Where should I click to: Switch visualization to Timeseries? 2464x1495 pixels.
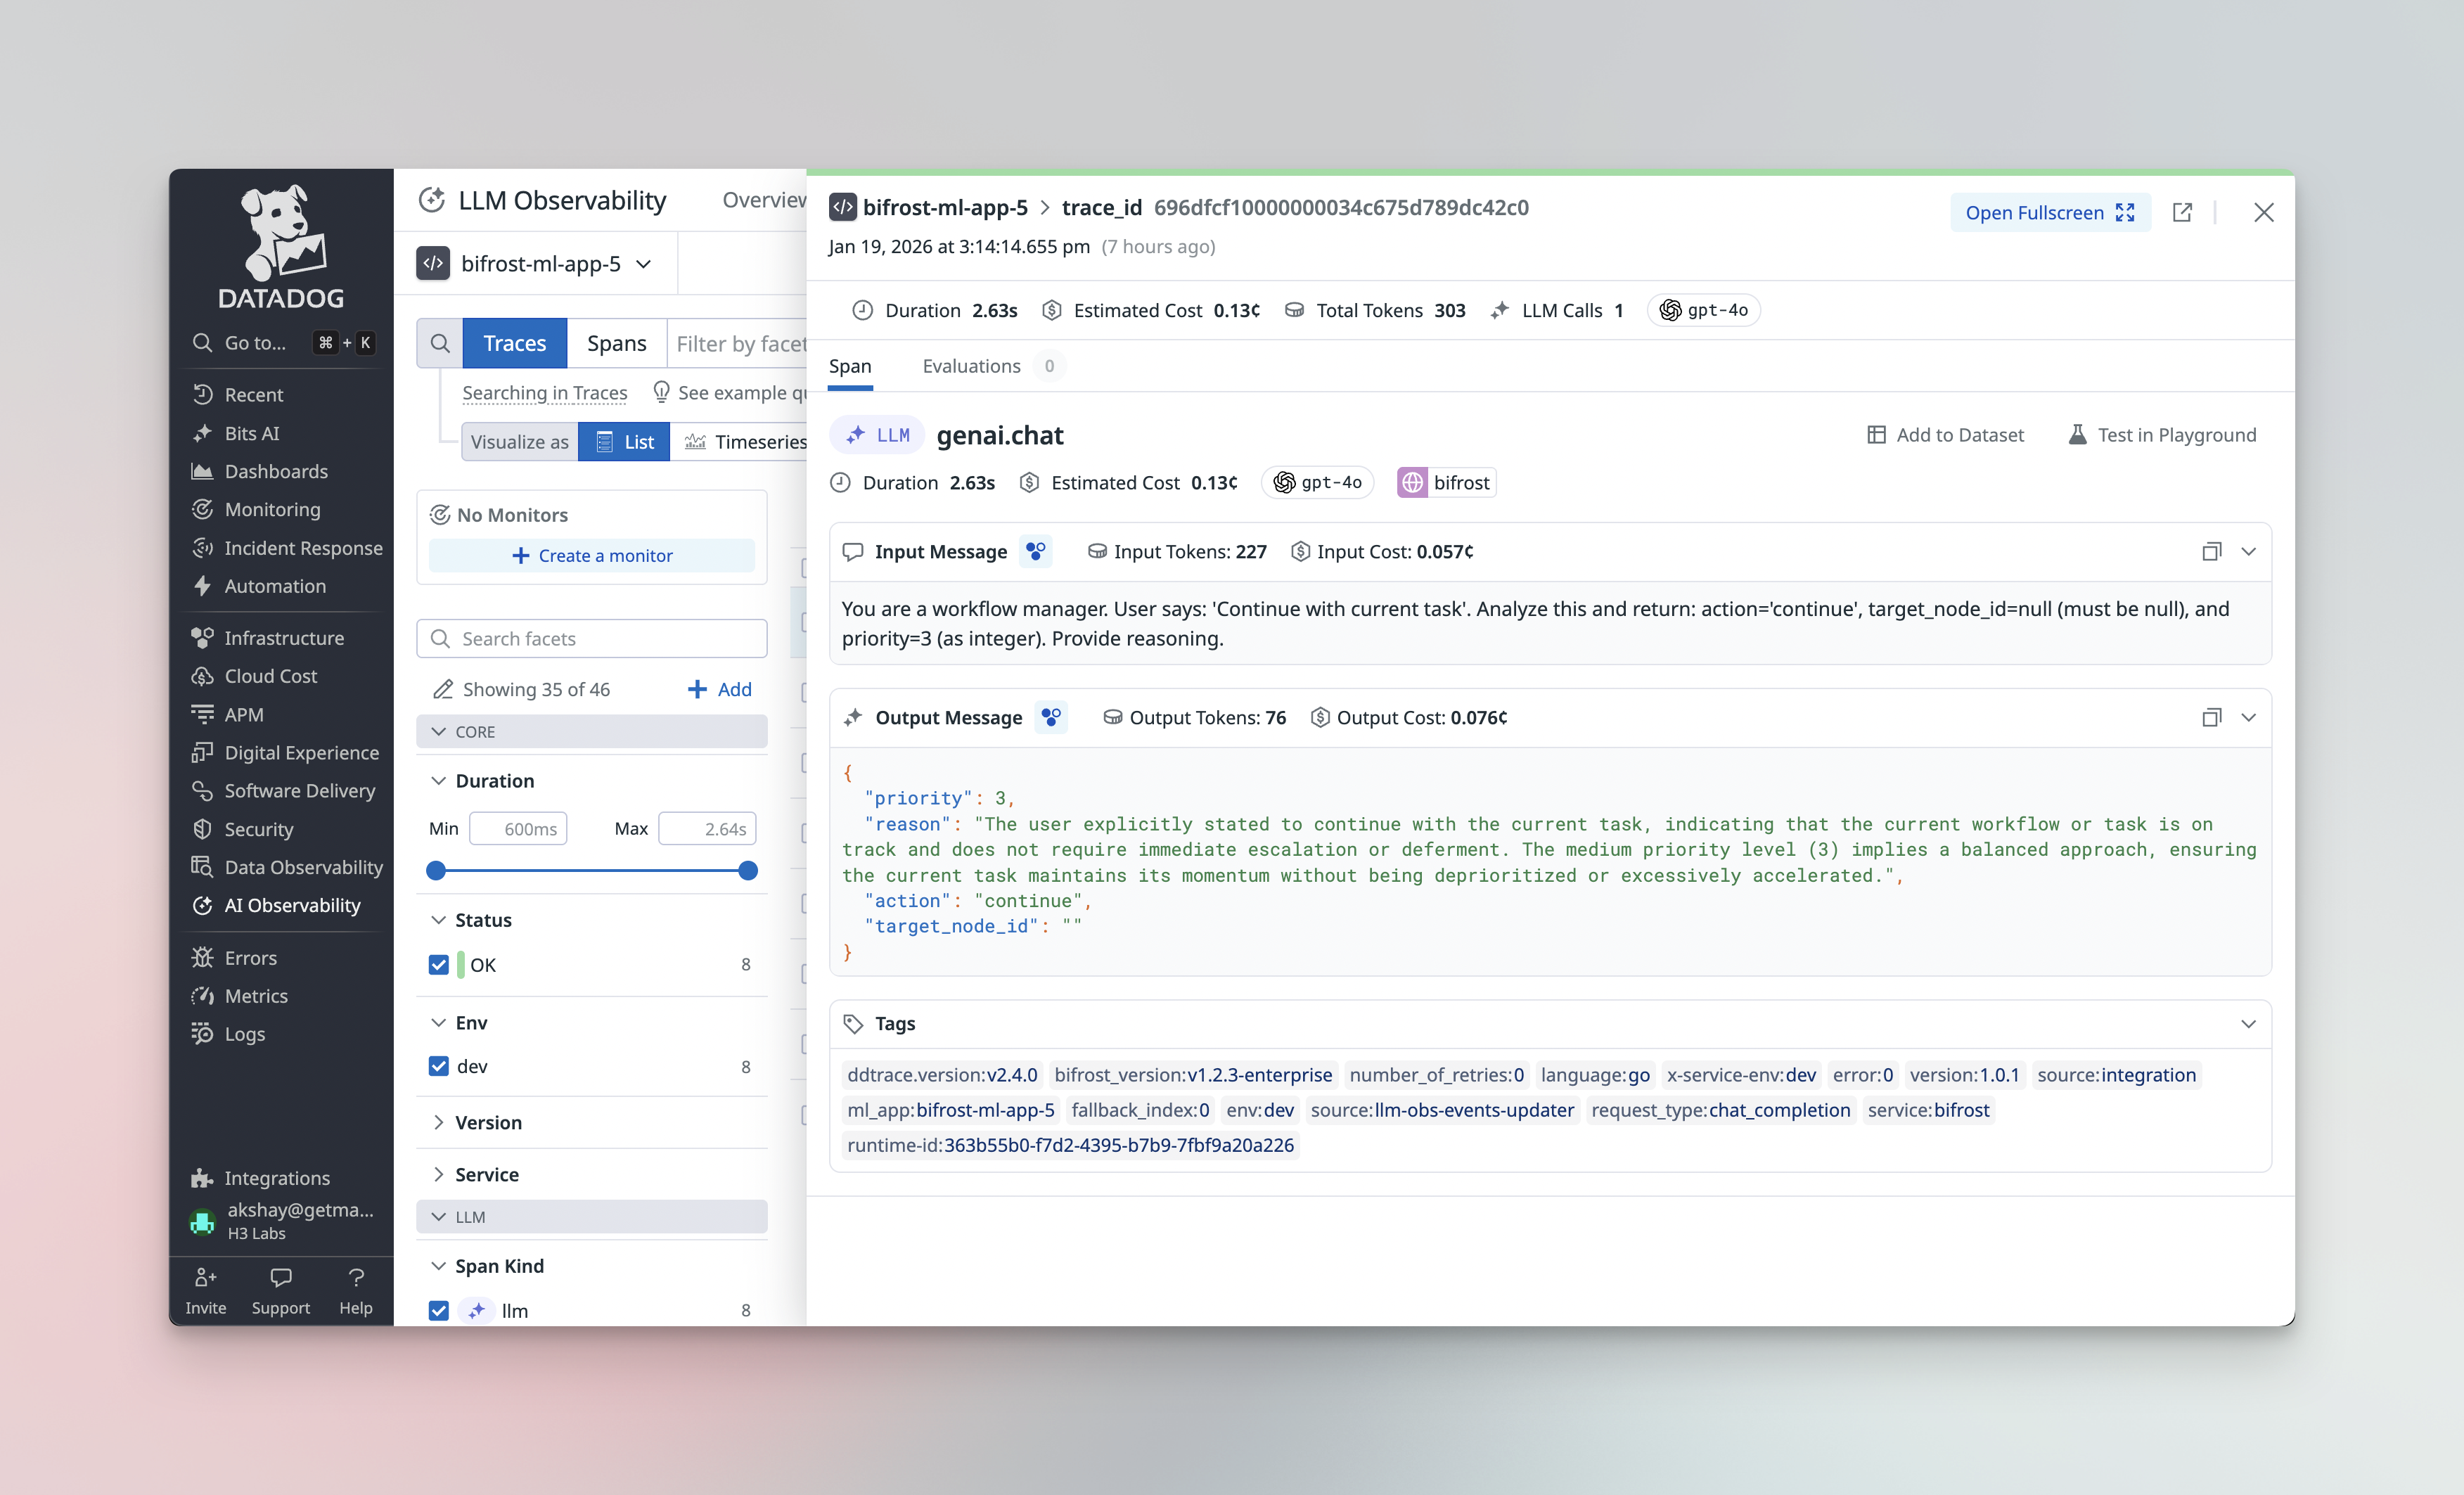(x=746, y=441)
